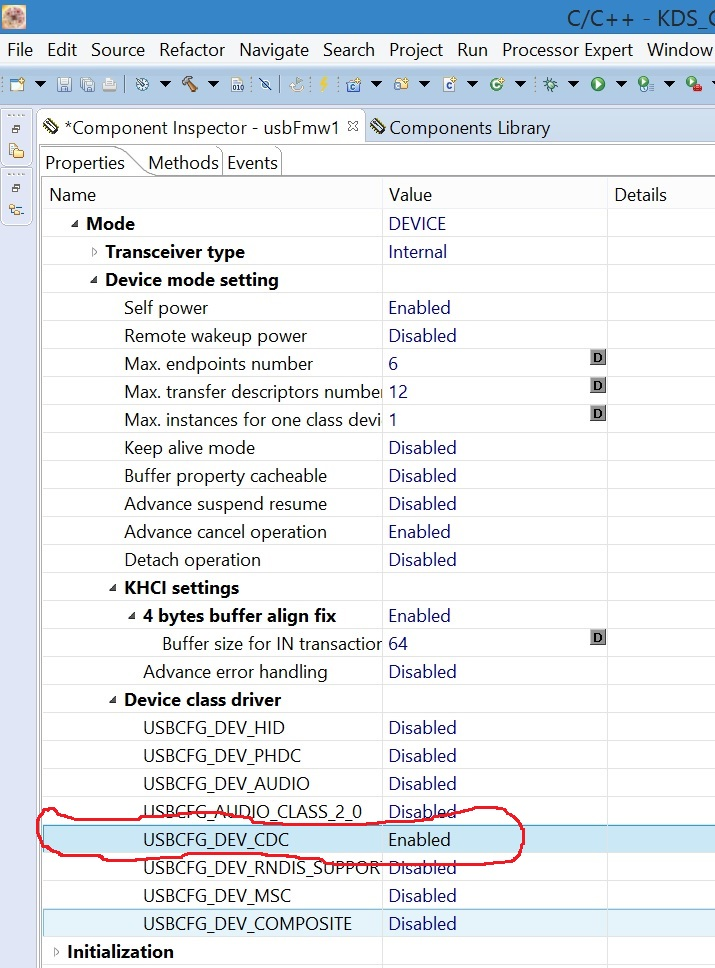Screen dimensions: 715x968
Task: Toggle the Self power Enabled value
Action: click(x=419, y=307)
